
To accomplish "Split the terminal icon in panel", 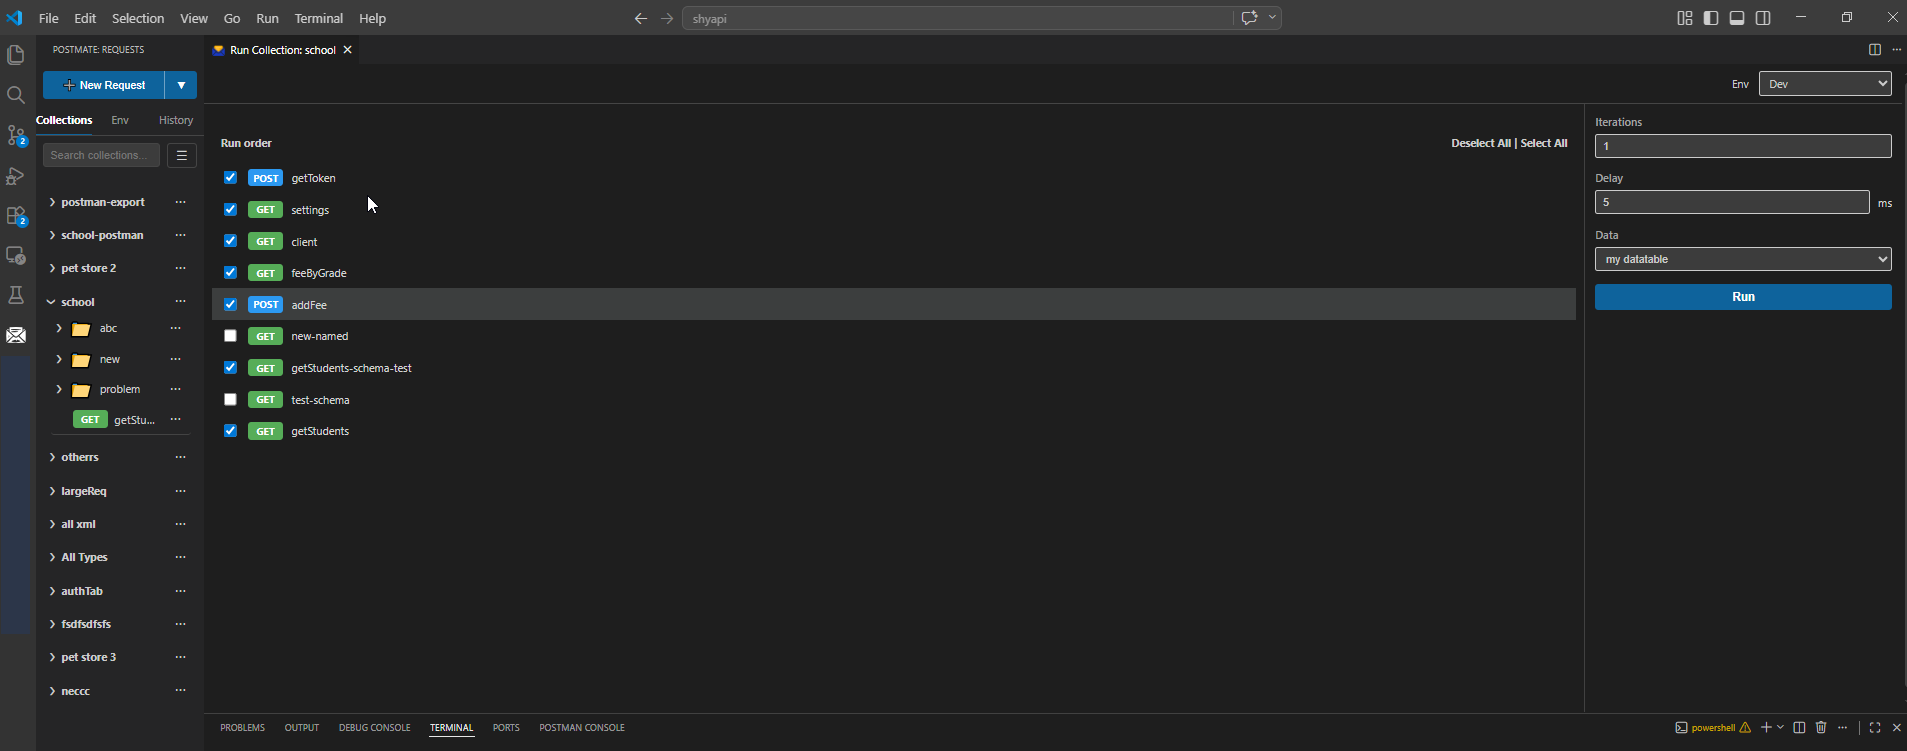I will click(x=1799, y=727).
